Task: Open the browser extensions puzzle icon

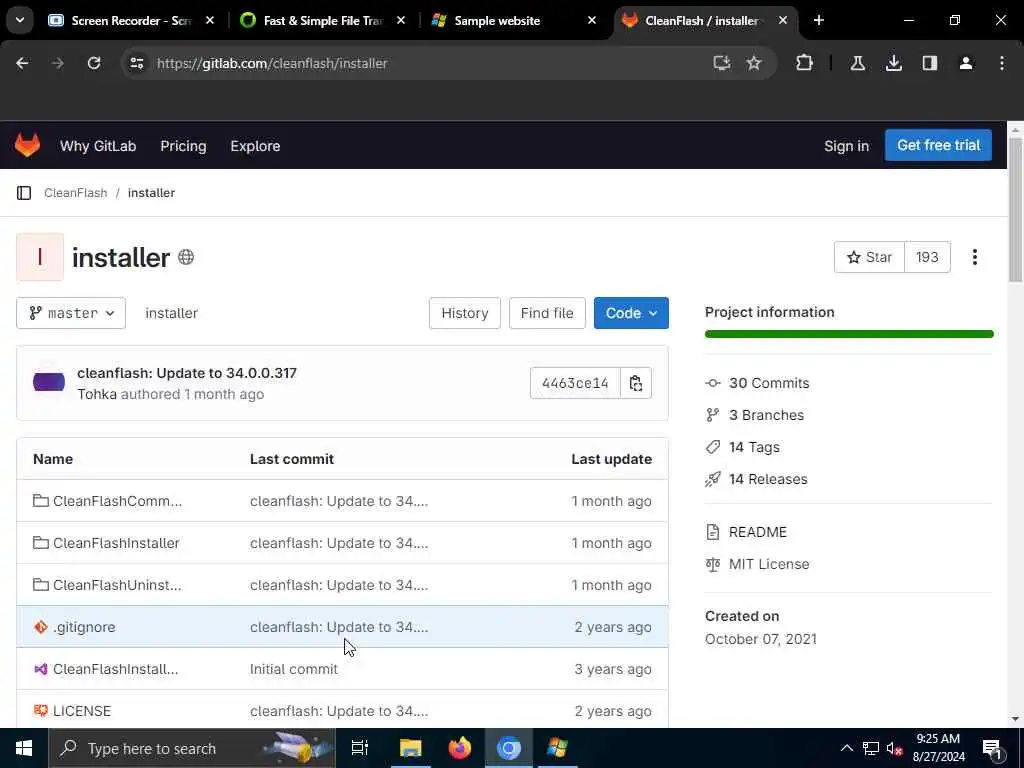Action: (805, 63)
